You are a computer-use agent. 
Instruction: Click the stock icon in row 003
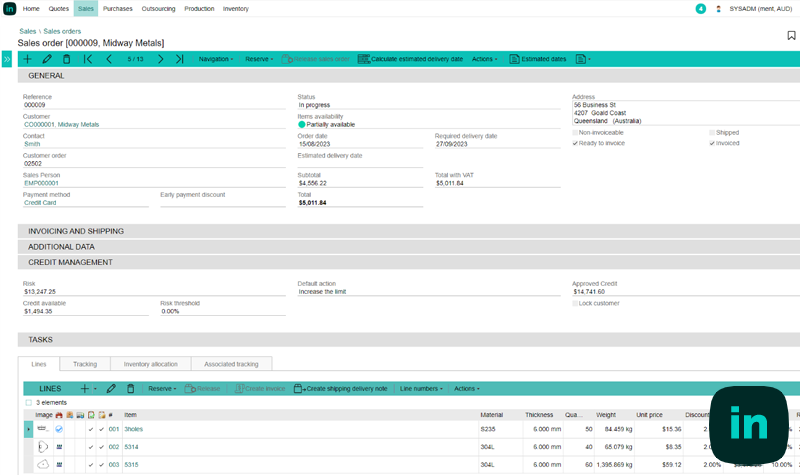point(59,465)
